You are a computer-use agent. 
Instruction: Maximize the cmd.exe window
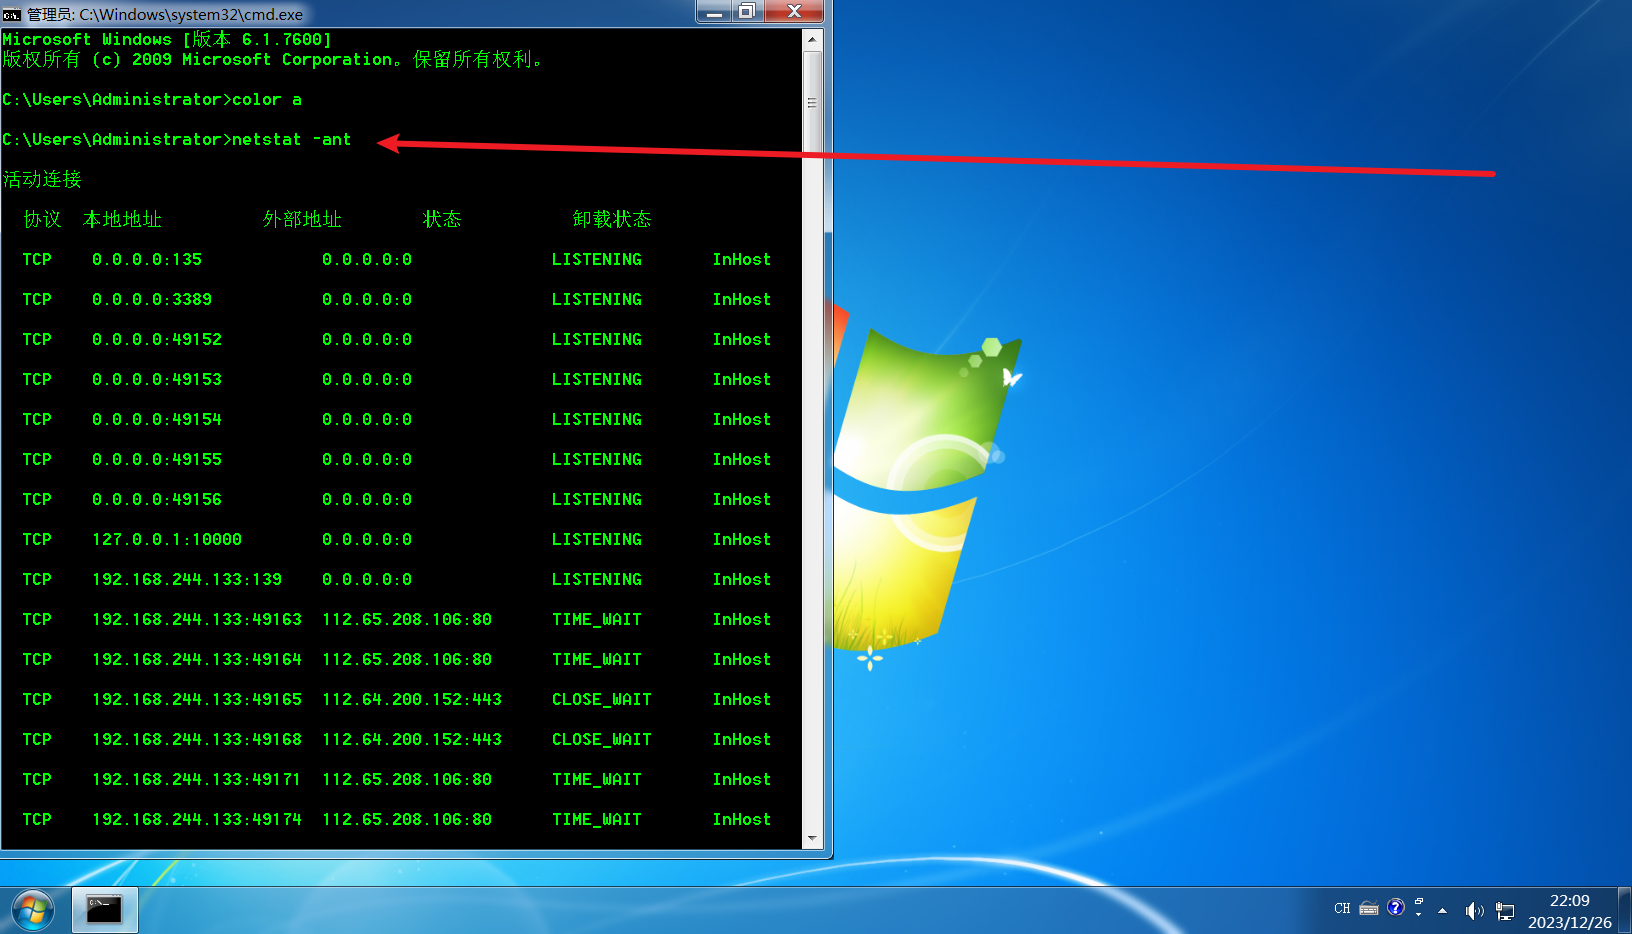click(x=747, y=12)
